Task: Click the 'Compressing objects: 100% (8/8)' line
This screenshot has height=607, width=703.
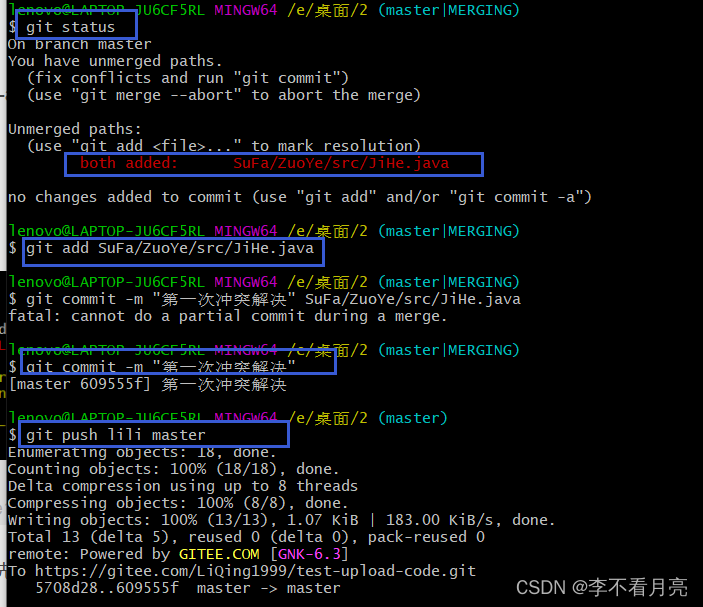Action: pos(178,503)
